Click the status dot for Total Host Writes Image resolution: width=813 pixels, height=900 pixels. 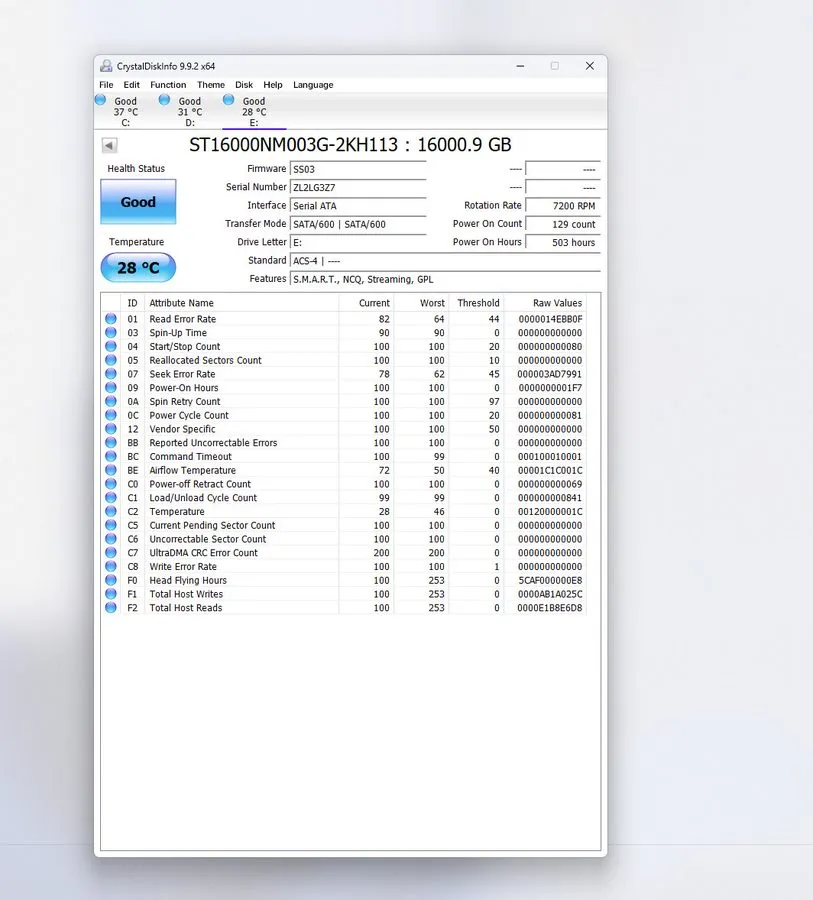[111, 594]
